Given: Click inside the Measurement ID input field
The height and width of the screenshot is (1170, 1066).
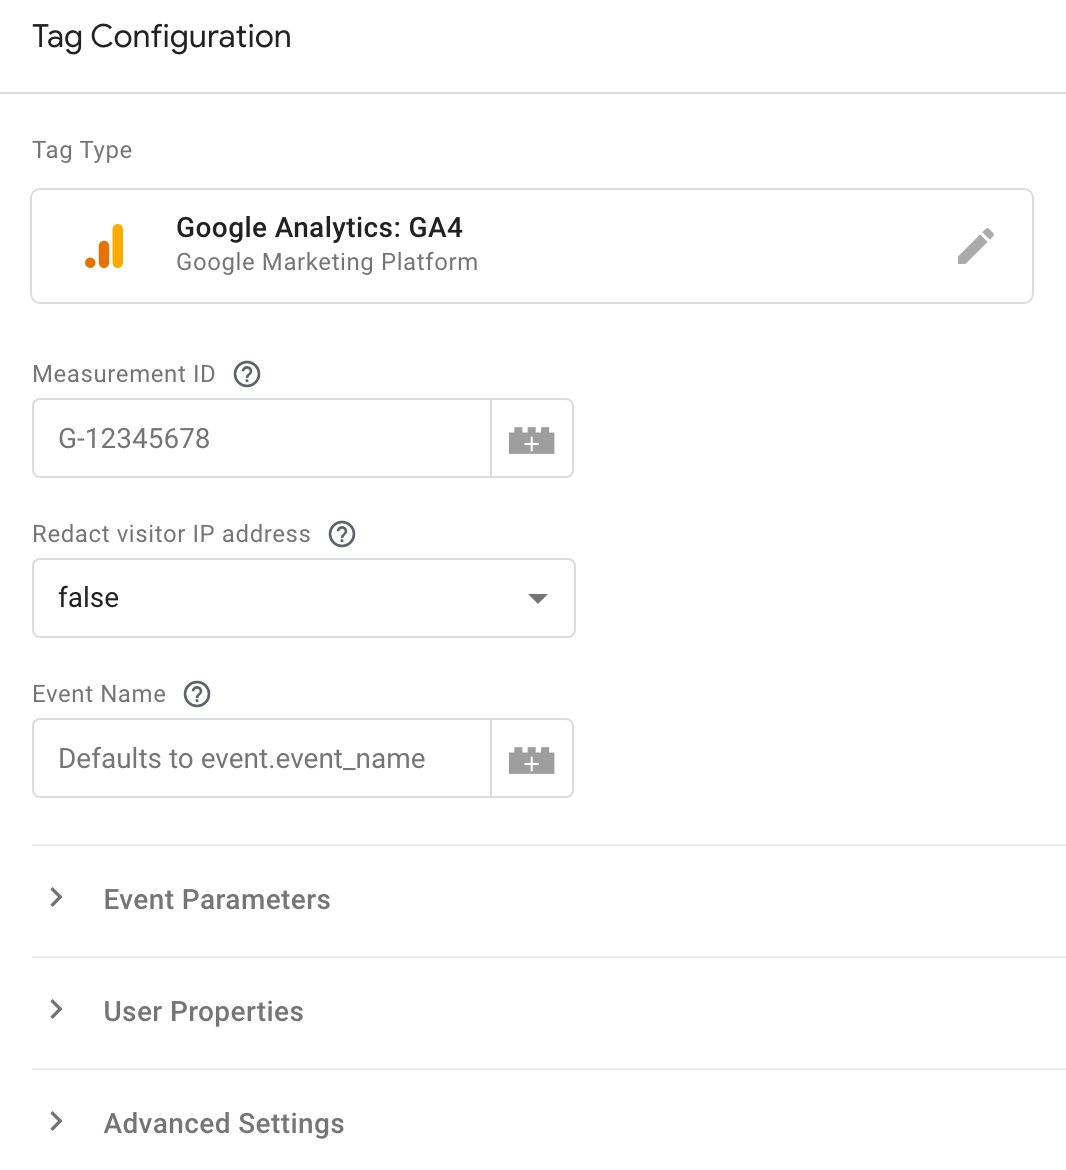Looking at the screenshot, I should coord(260,438).
